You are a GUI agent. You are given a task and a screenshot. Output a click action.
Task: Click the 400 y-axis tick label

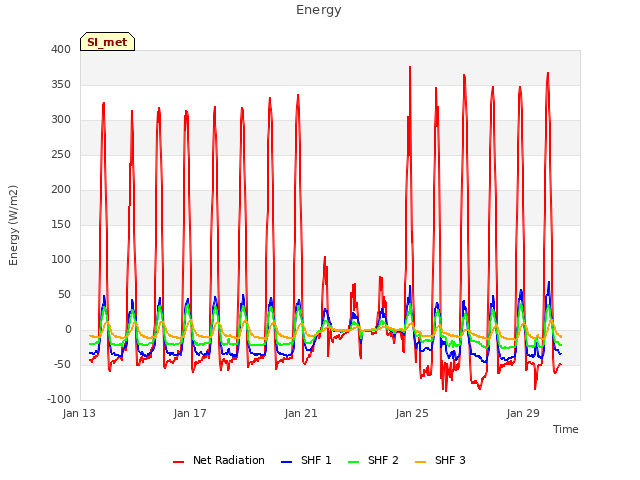point(61,49)
